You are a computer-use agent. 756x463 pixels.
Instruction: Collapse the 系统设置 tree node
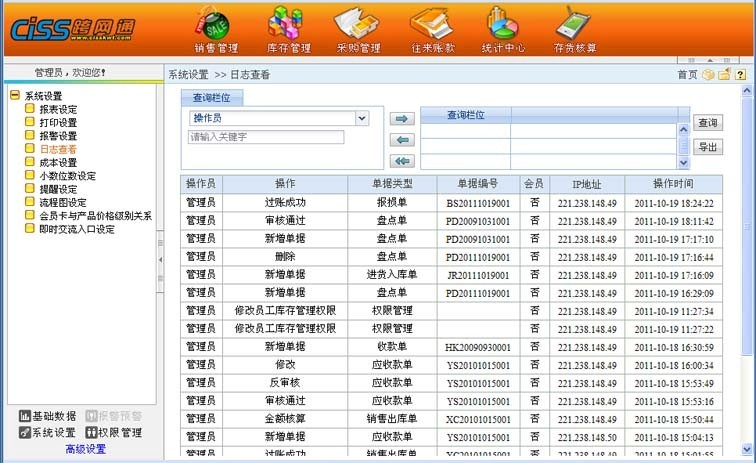pyautogui.click(x=15, y=96)
